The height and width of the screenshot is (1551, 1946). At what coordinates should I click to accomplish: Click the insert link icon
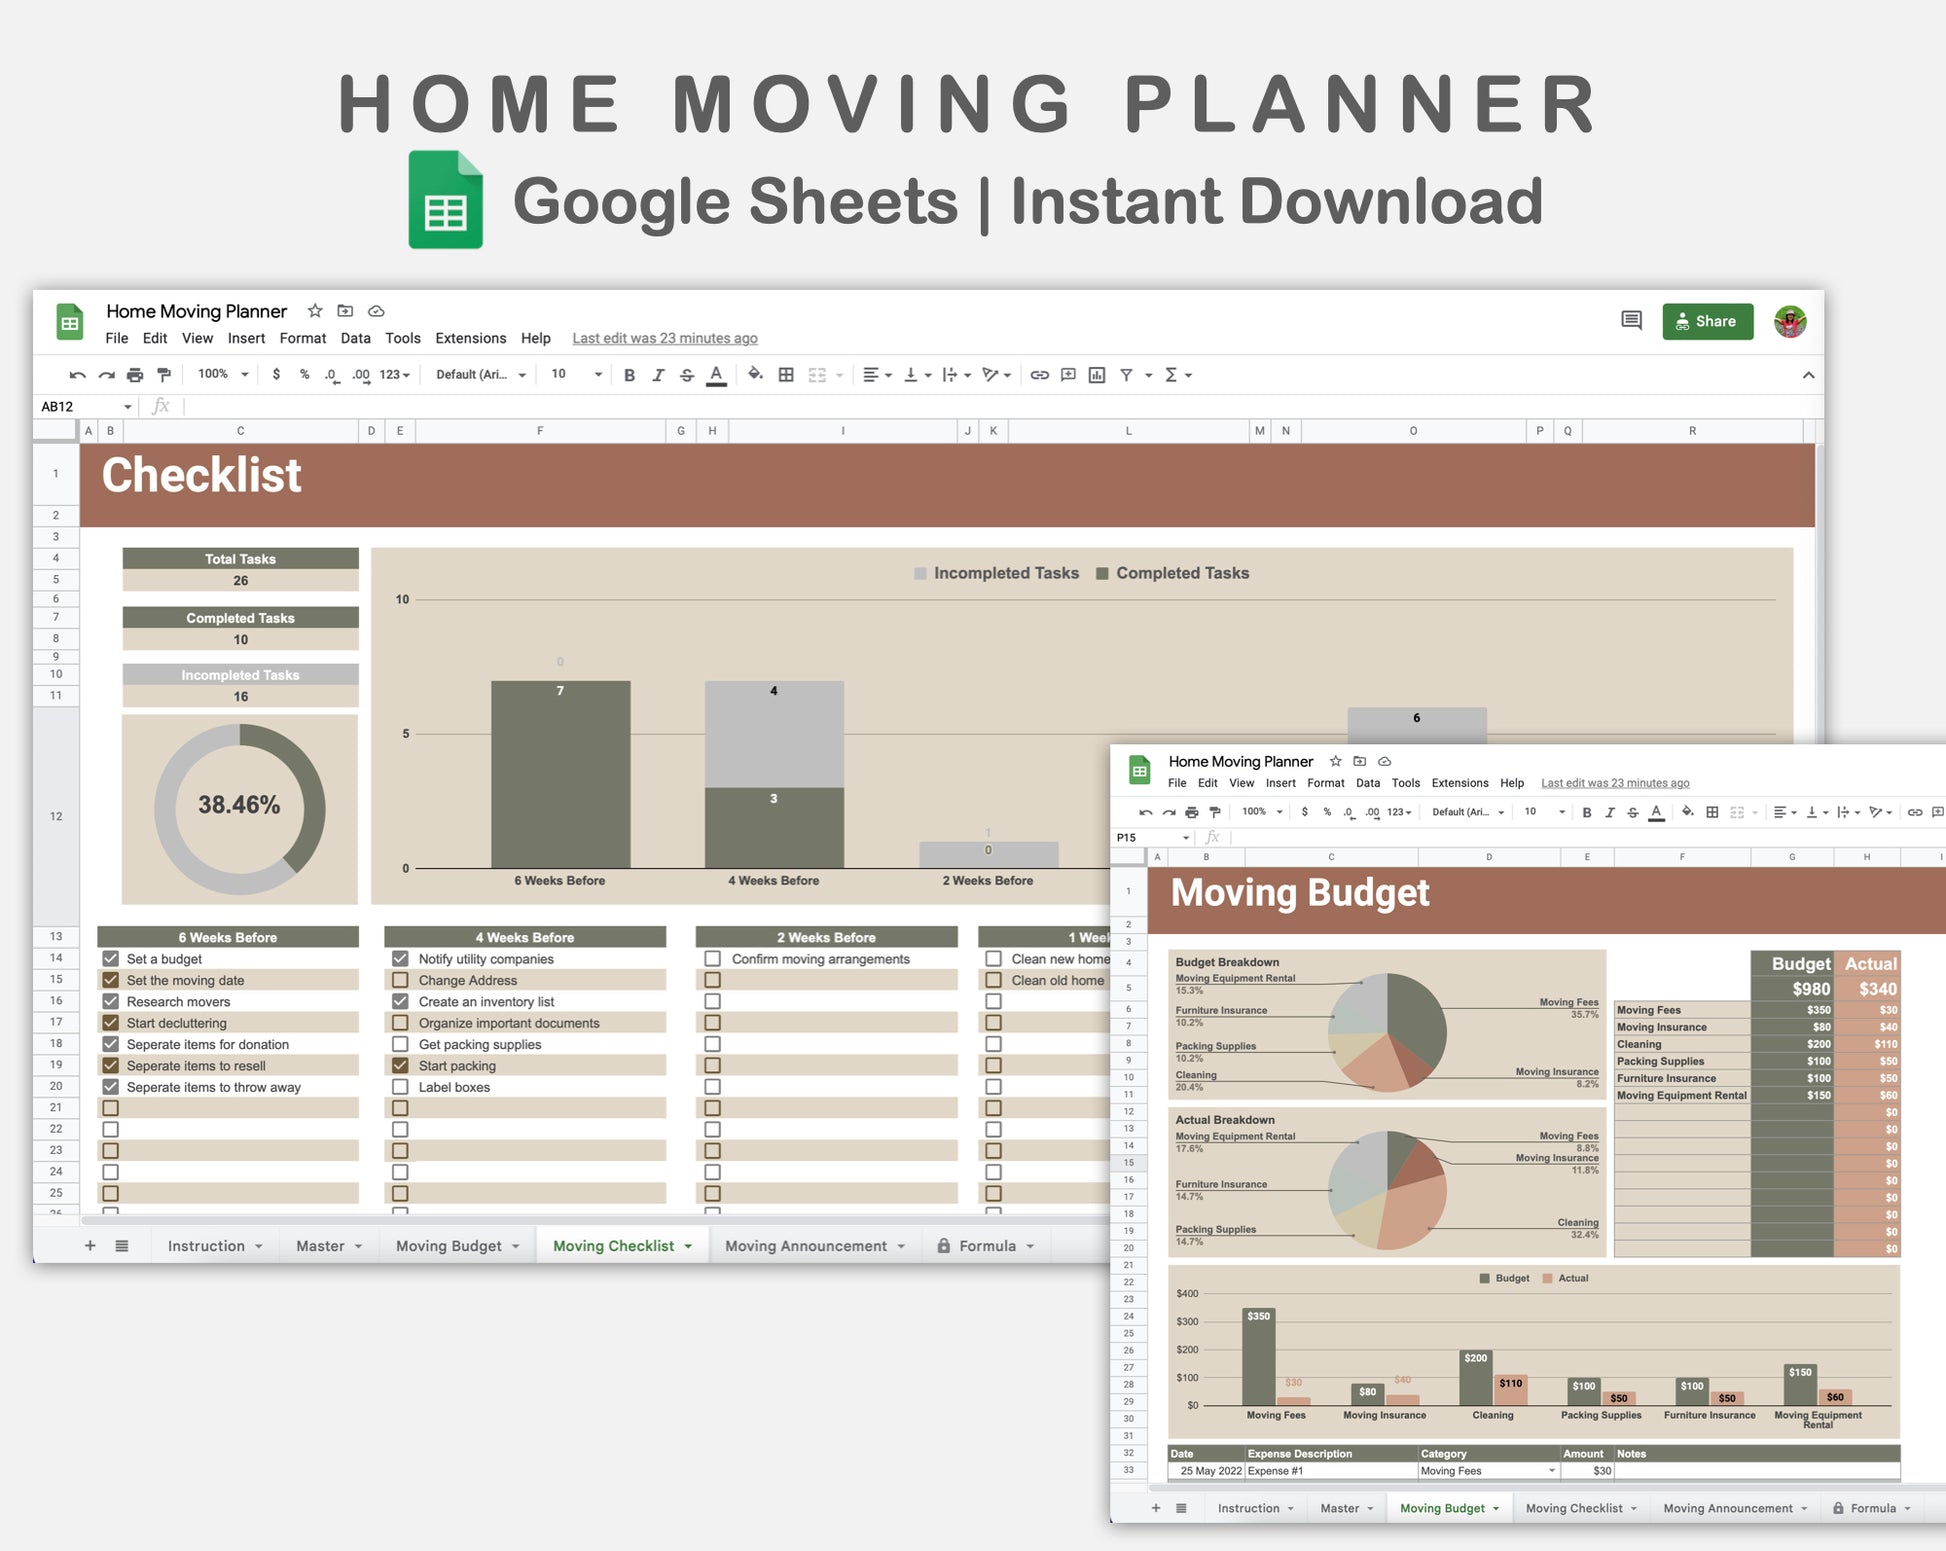click(1039, 375)
